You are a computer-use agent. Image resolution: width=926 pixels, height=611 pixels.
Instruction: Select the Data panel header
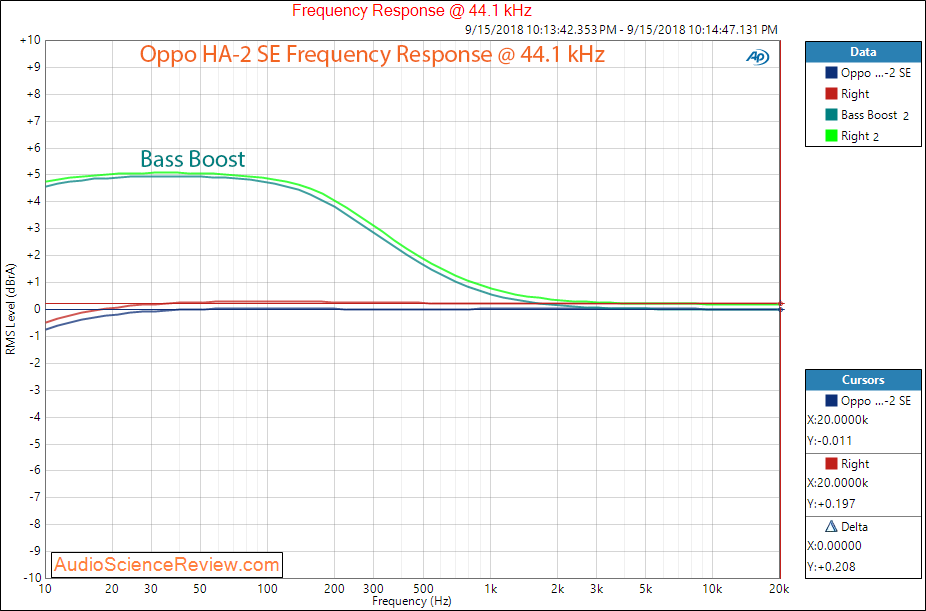pos(863,52)
